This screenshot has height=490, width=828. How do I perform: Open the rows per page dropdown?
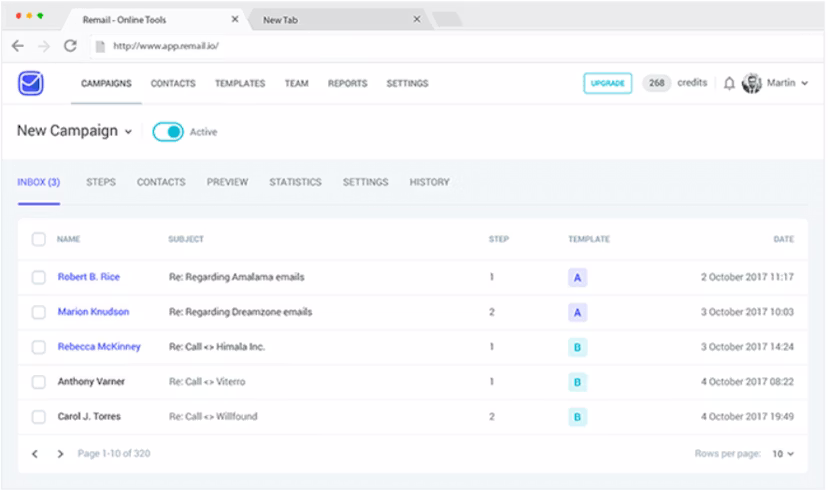tap(782, 454)
